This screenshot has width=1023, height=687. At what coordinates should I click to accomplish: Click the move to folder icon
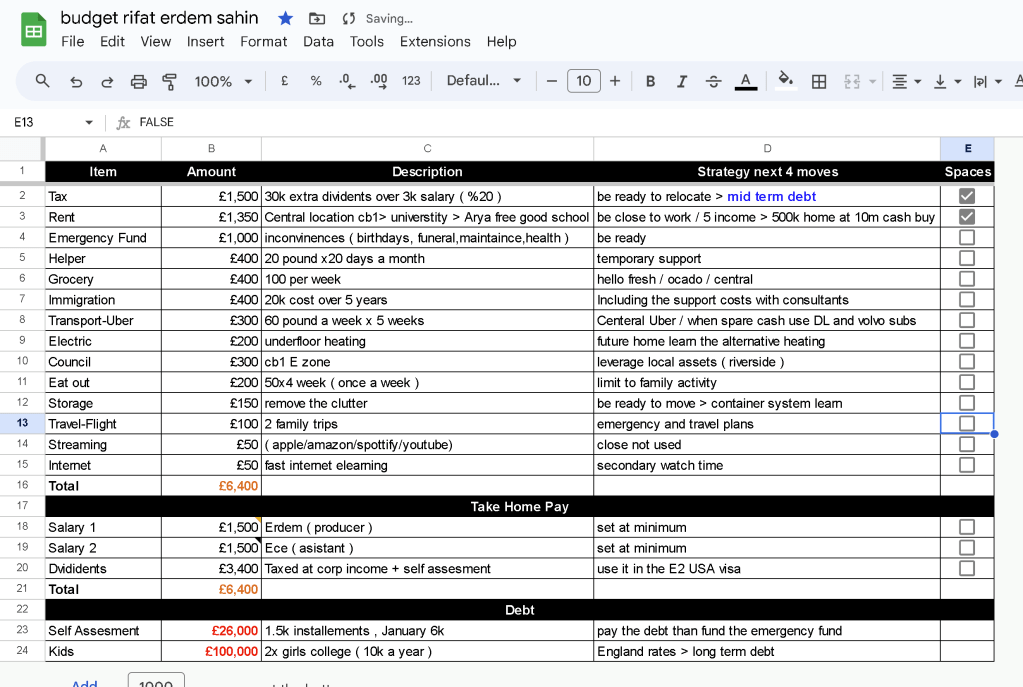tap(317, 18)
